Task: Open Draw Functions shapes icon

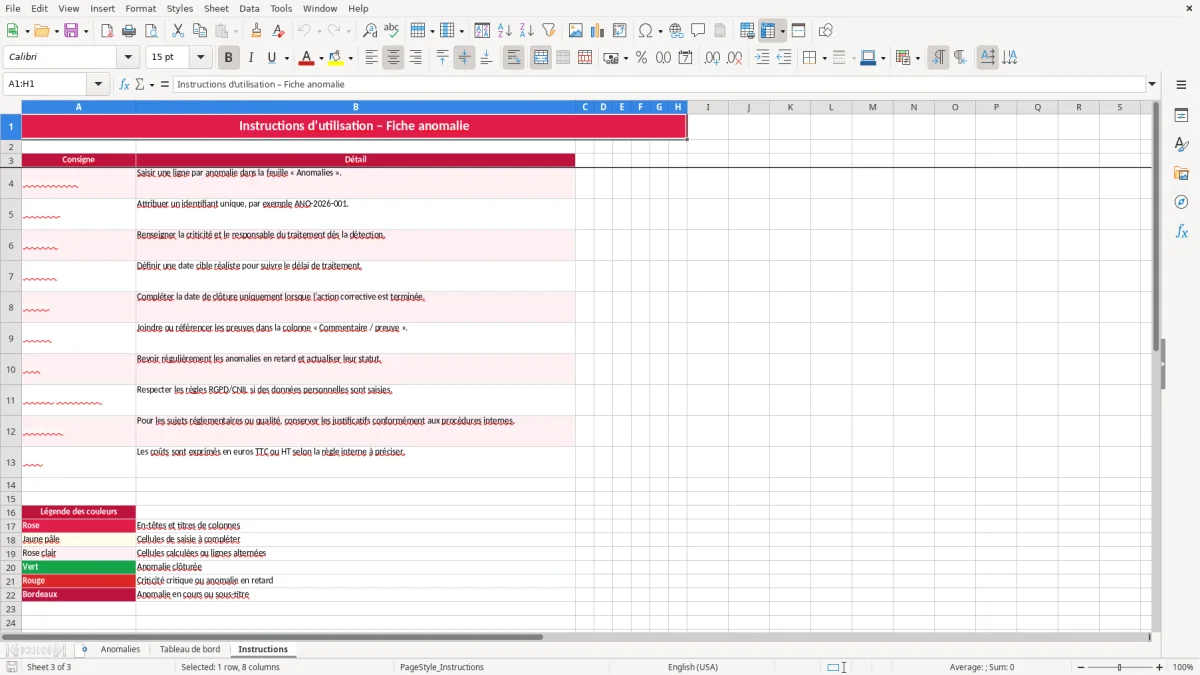Action: coord(826,31)
